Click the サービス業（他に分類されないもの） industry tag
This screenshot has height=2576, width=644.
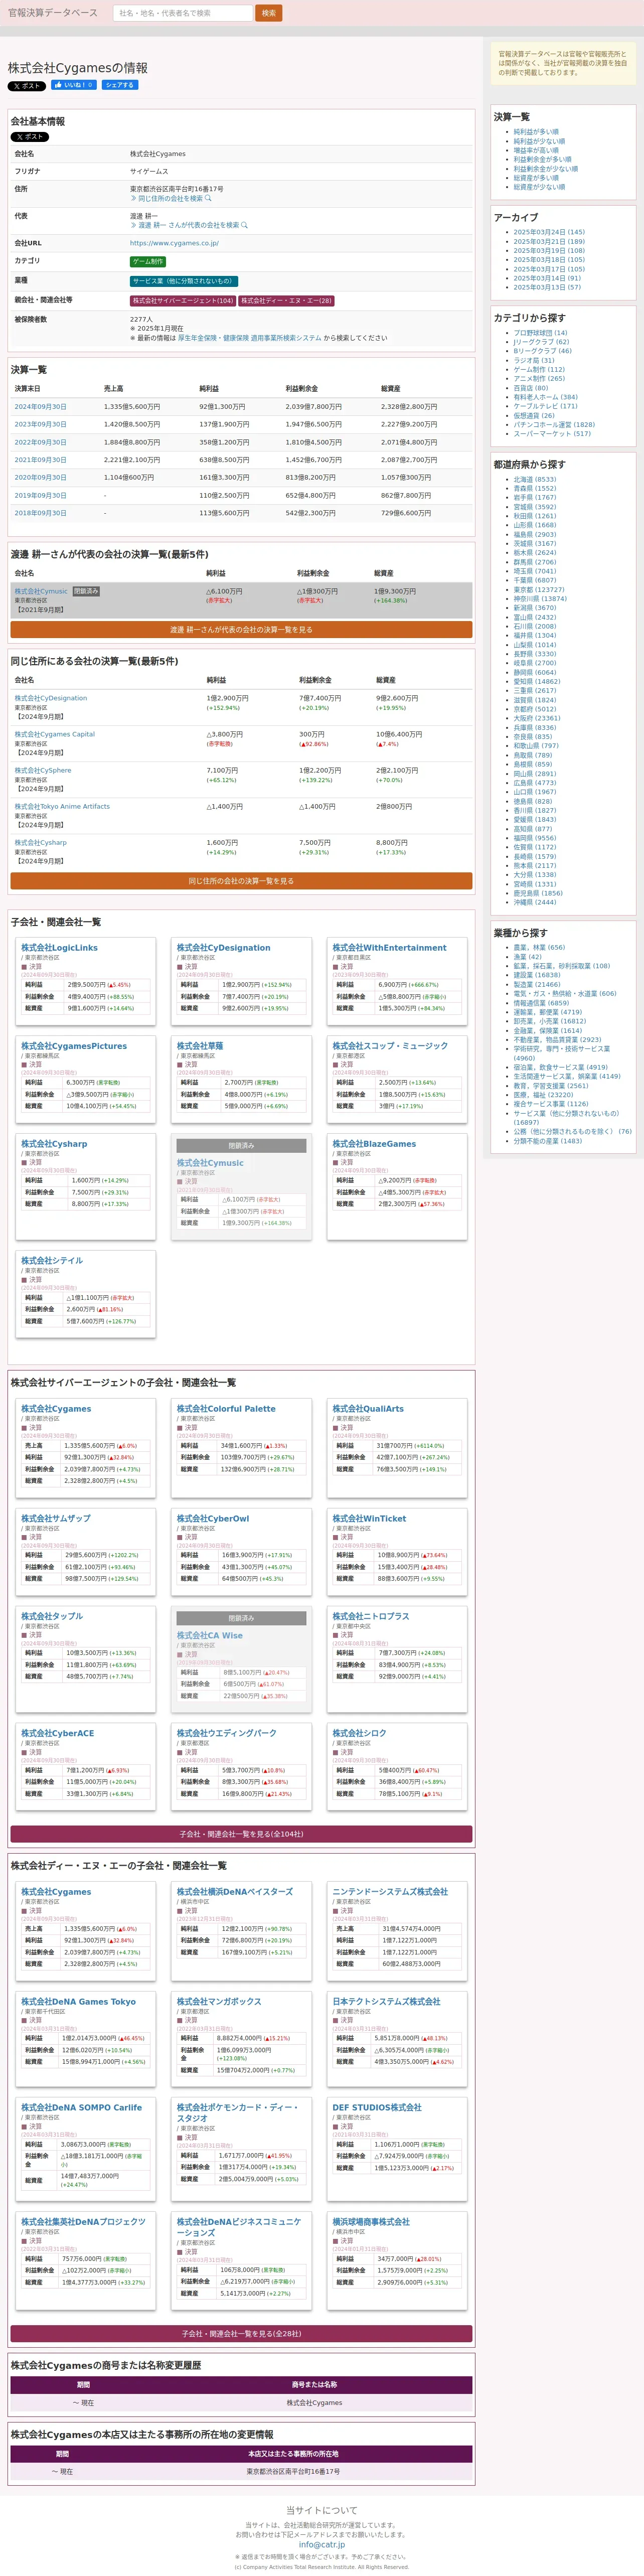pos(184,281)
